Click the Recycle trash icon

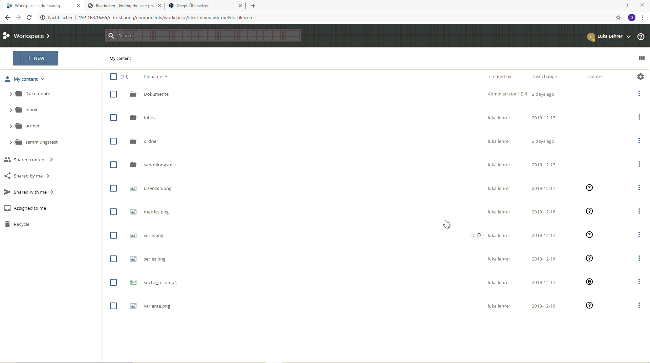click(x=7, y=224)
